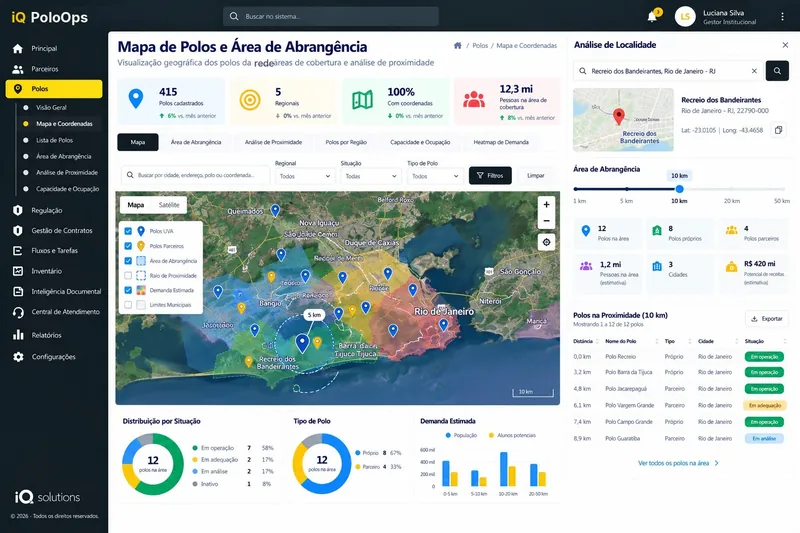Switch map view to Mapa
This screenshot has height=533, width=800.
click(136, 205)
